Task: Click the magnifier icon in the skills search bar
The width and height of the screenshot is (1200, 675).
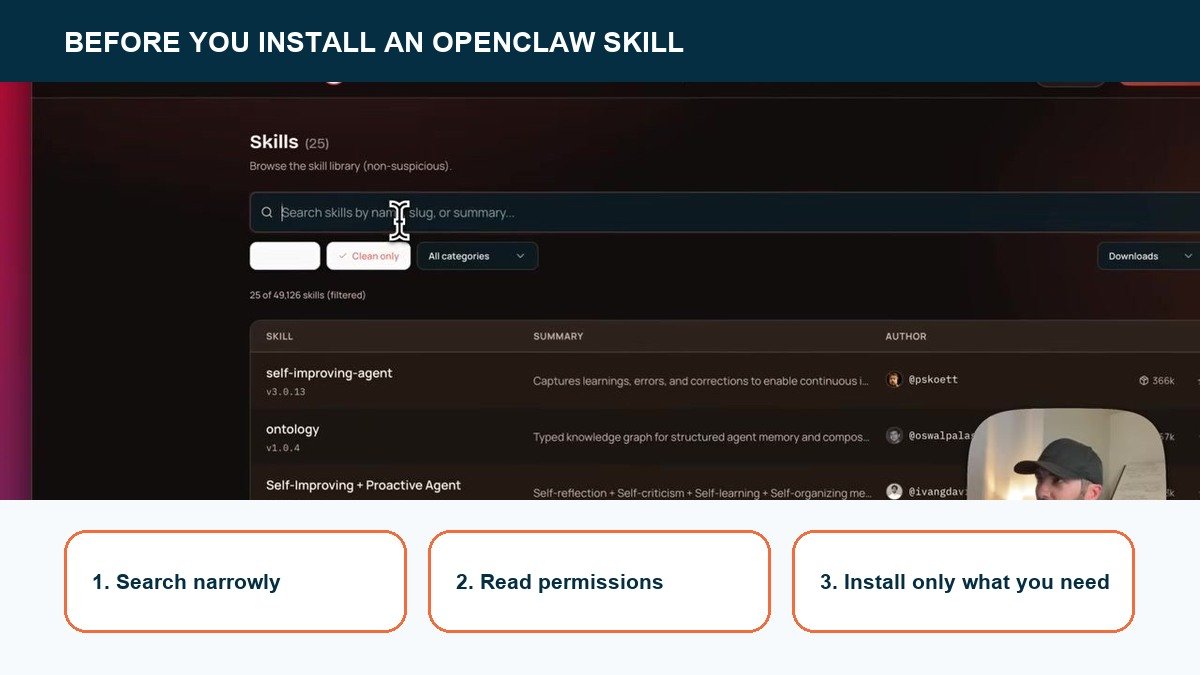Action: (267, 213)
